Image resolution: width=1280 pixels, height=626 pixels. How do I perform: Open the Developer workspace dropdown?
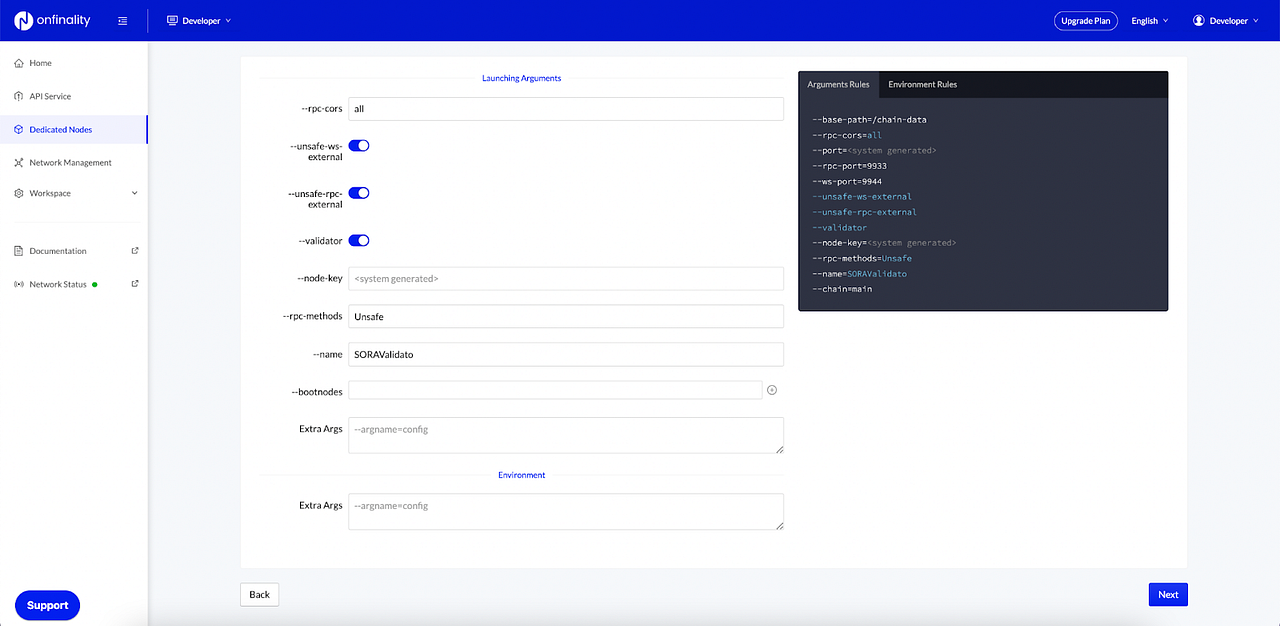tap(199, 20)
